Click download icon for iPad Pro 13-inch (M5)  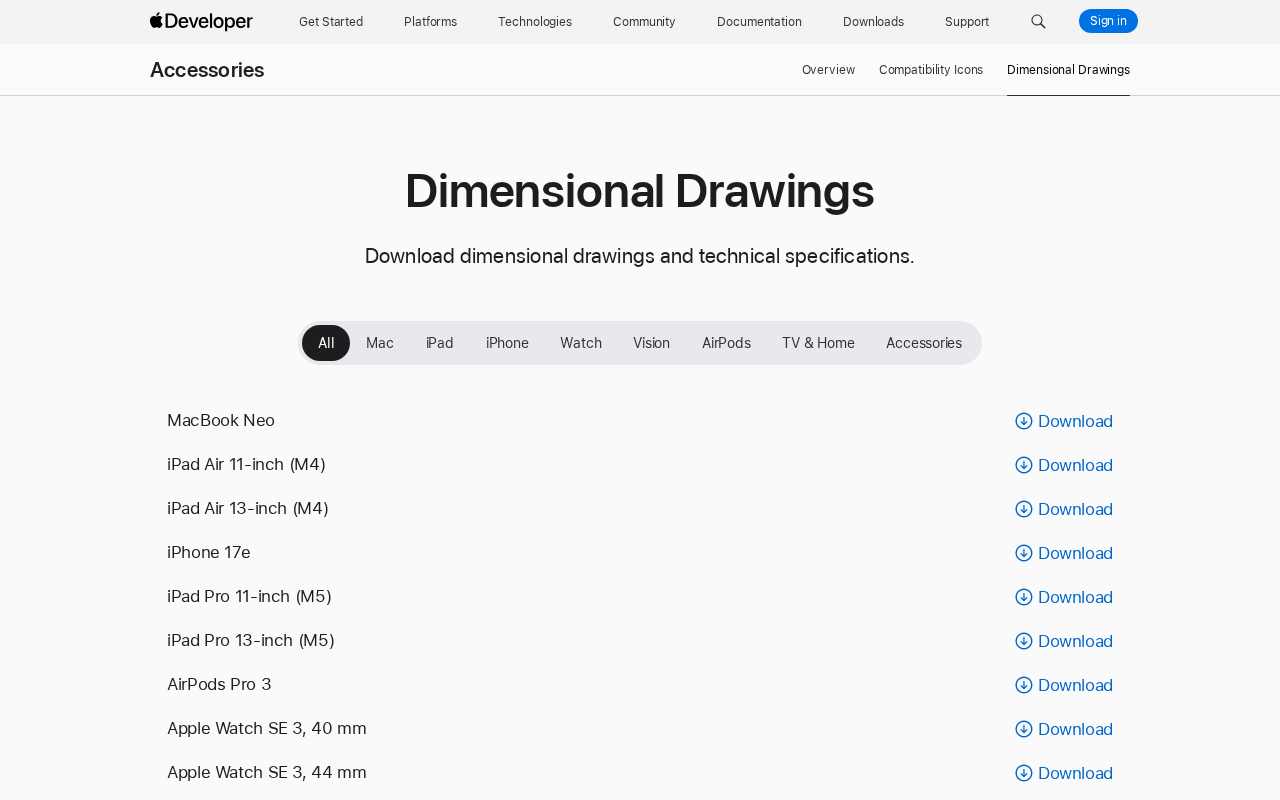point(1024,641)
